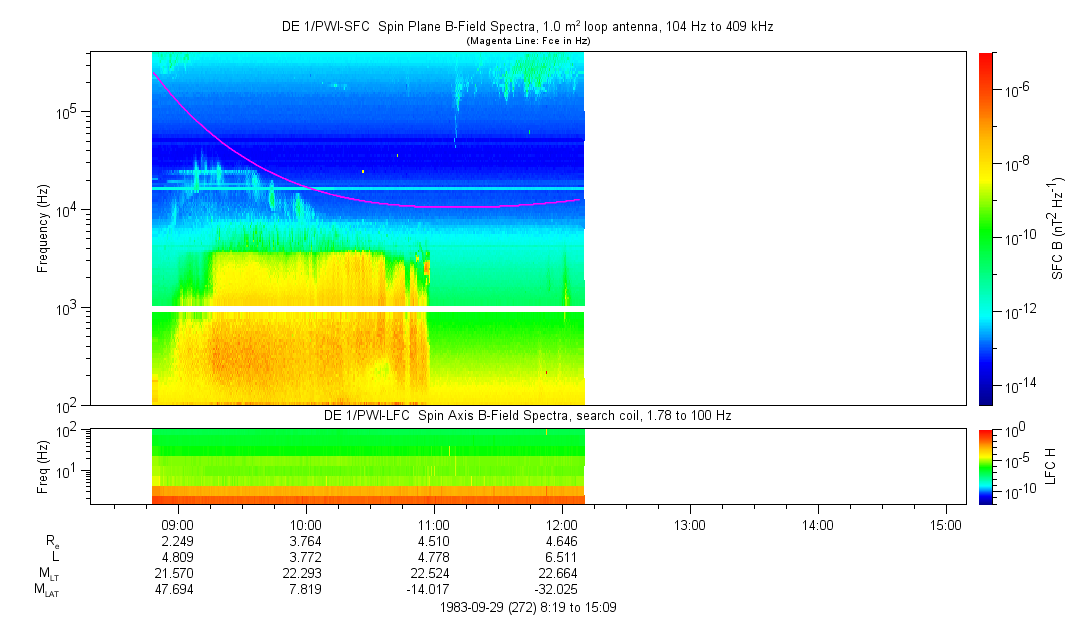Click the Frequency (Hz) axis label
Screen dimensions: 1083x620
click(x=43, y=228)
